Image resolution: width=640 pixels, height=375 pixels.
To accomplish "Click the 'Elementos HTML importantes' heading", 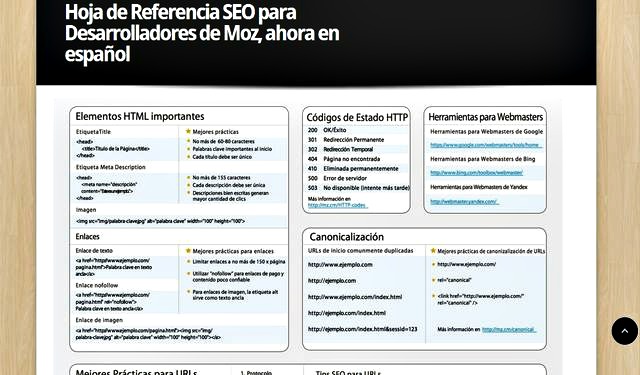I will tap(140, 116).
